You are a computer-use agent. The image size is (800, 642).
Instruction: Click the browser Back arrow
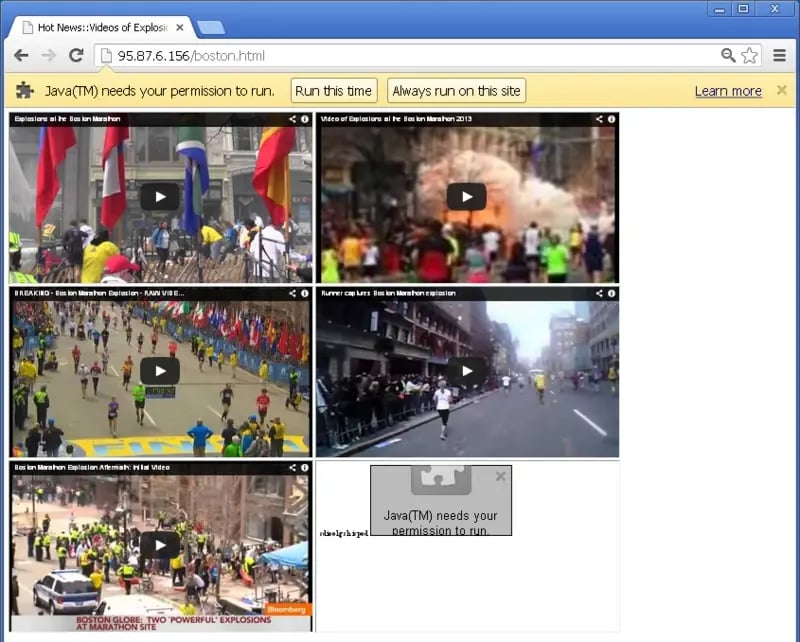coord(21,56)
